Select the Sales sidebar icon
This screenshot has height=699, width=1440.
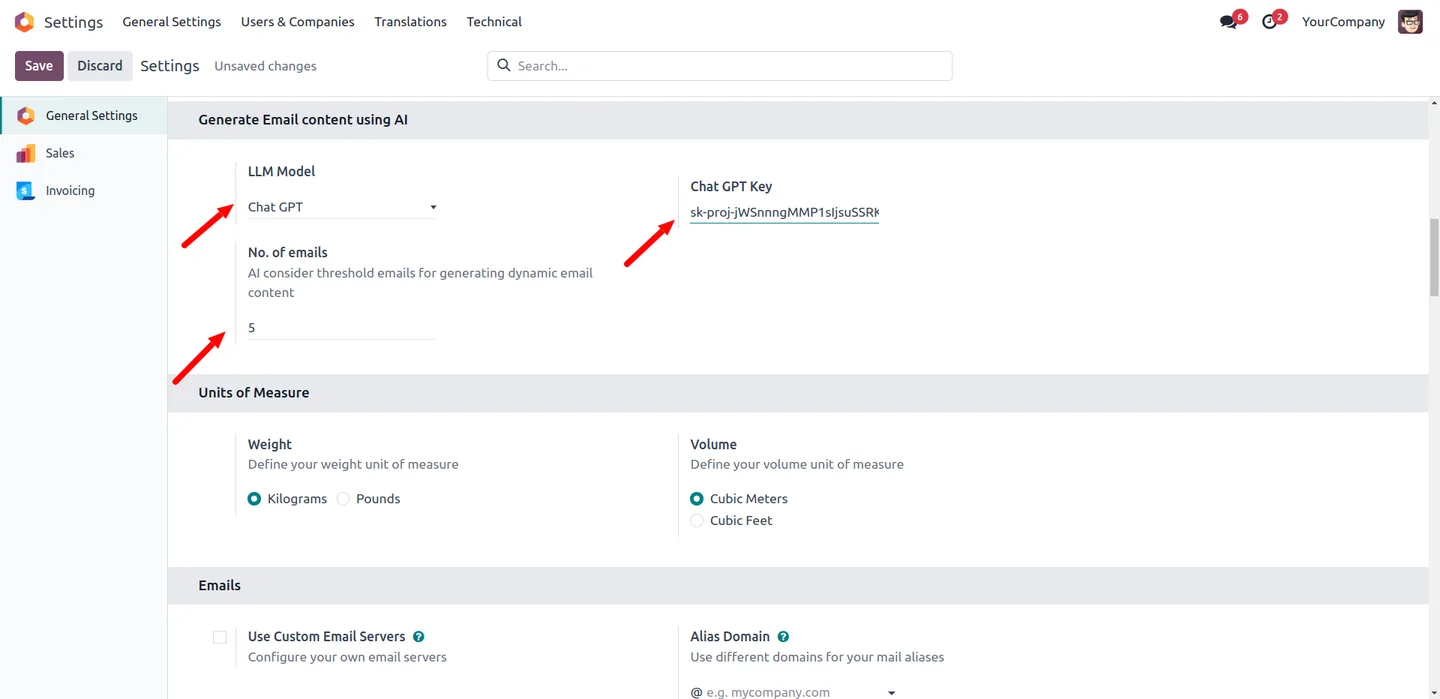click(x=26, y=153)
